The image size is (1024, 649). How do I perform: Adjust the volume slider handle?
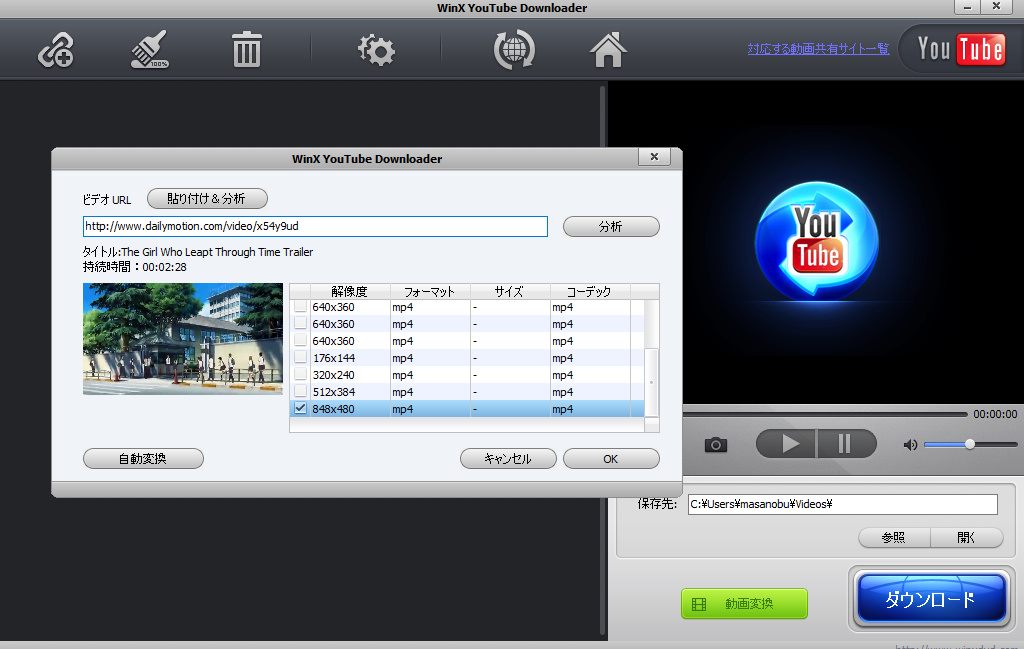(969, 444)
